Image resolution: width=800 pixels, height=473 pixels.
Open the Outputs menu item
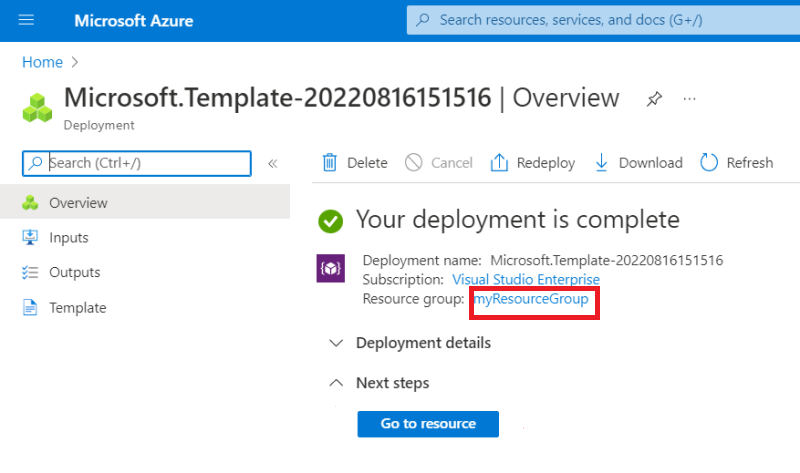(75, 272)
